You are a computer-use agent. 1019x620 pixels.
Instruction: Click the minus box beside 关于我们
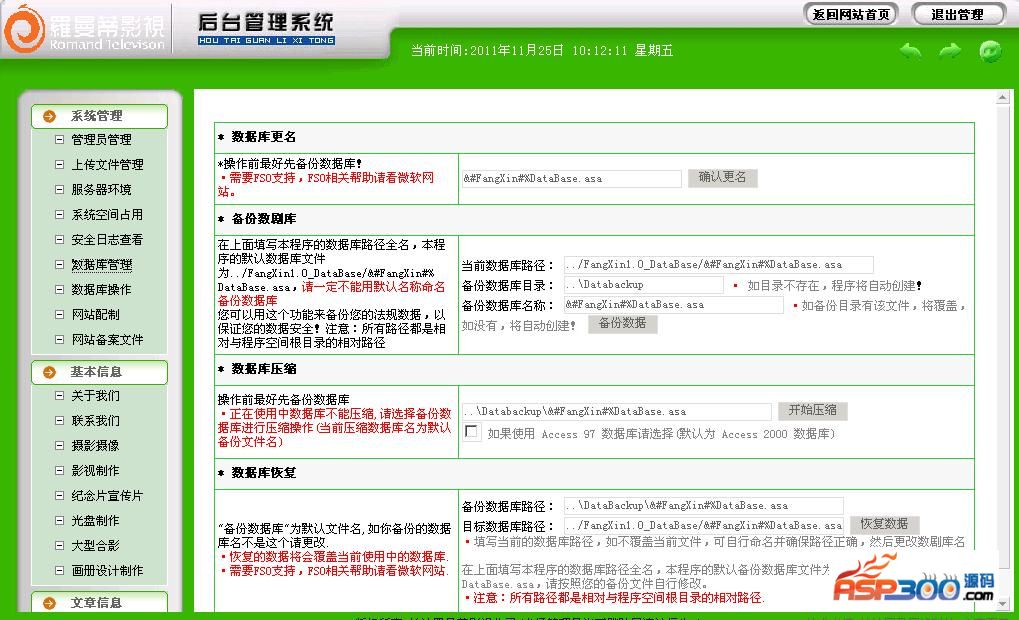(x=59, y=395)
